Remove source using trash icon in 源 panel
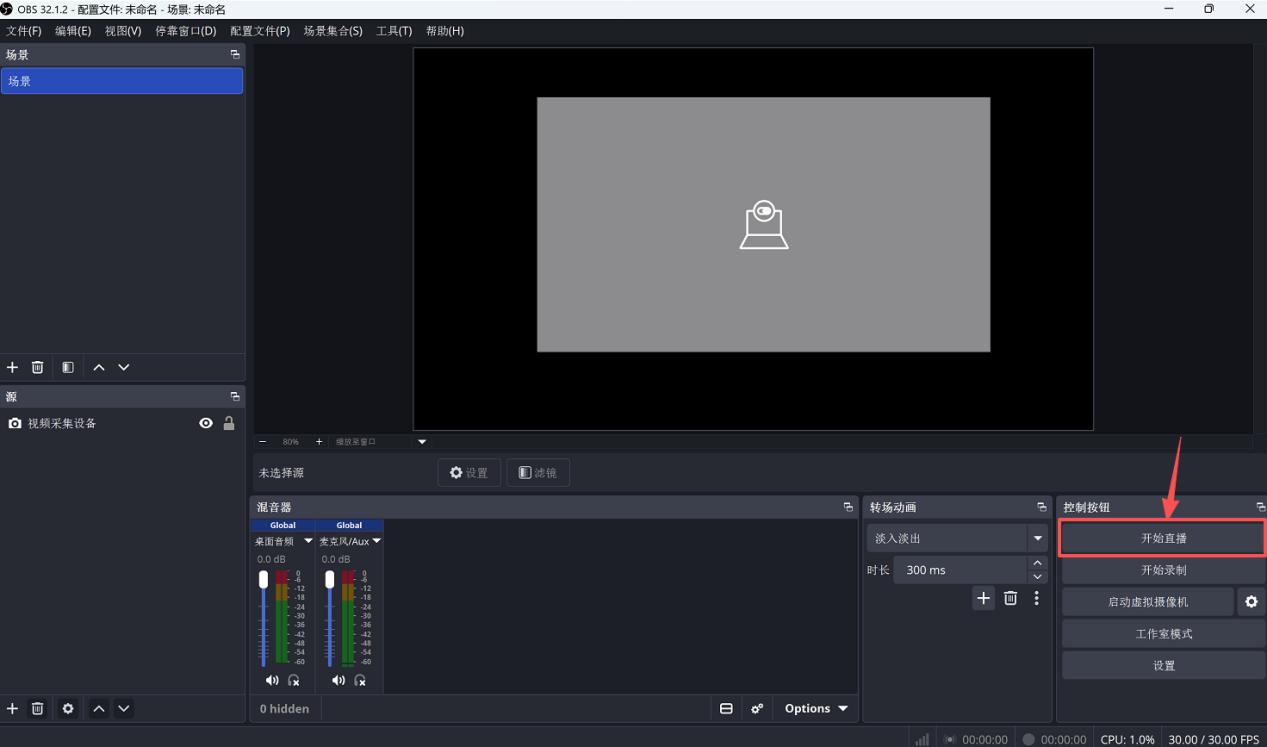The image size is (1267, 747). [x=37, y=708]
